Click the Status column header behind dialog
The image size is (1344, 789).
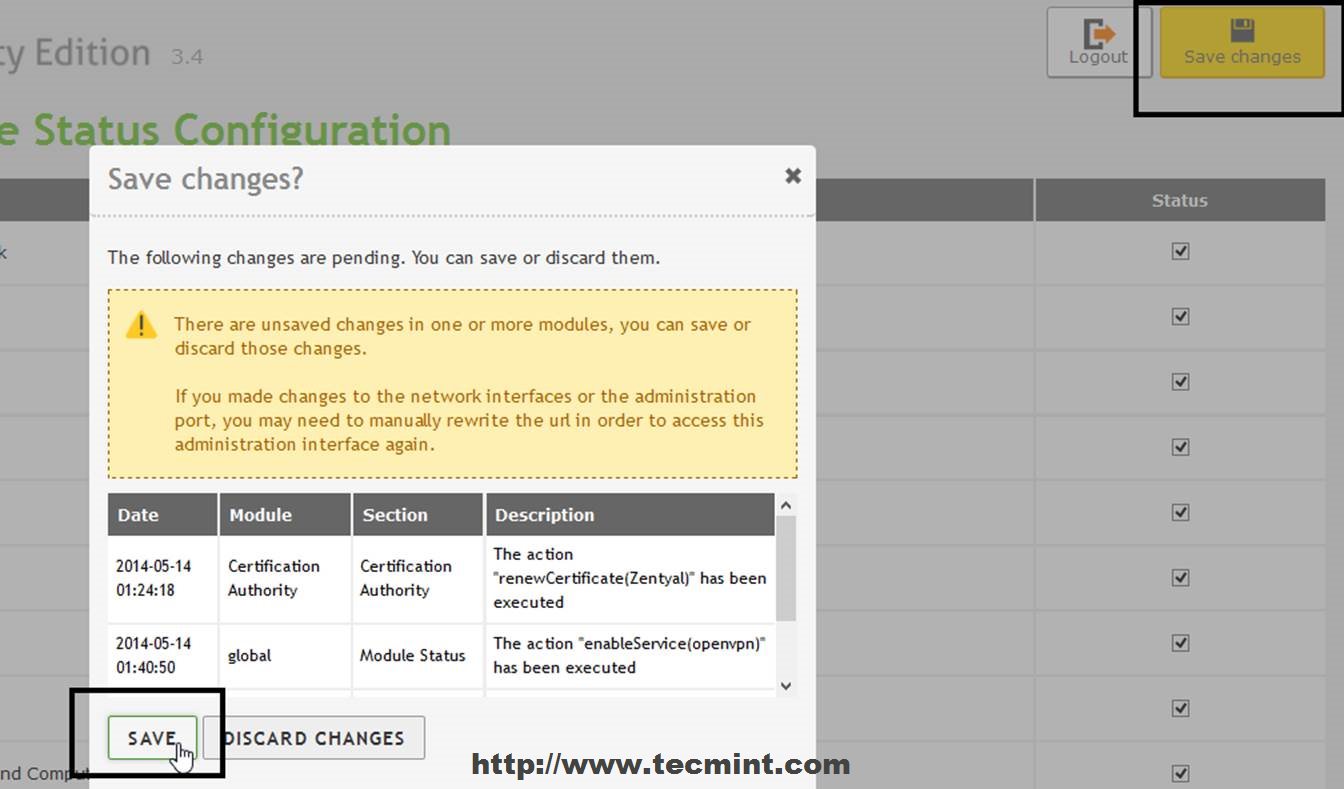1180,200
